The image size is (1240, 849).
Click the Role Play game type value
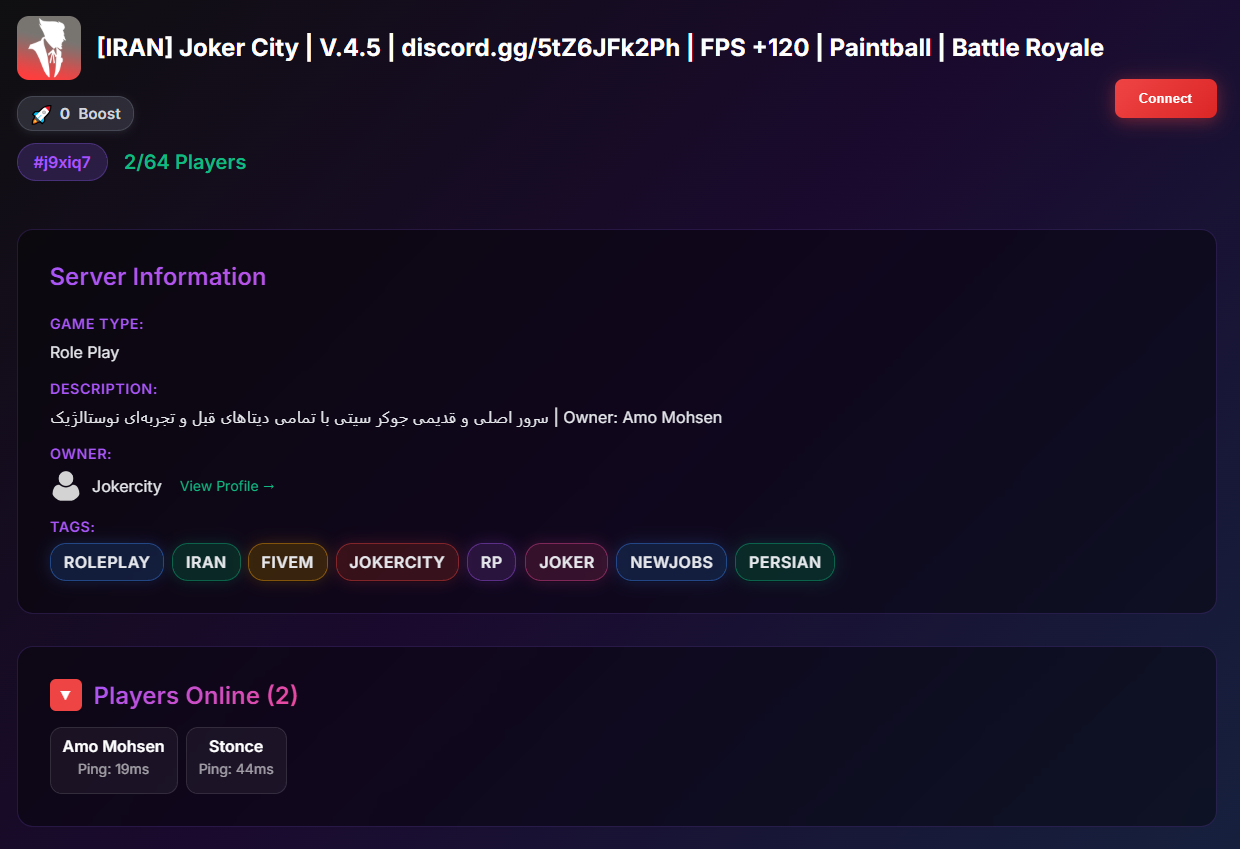[85, 352]
